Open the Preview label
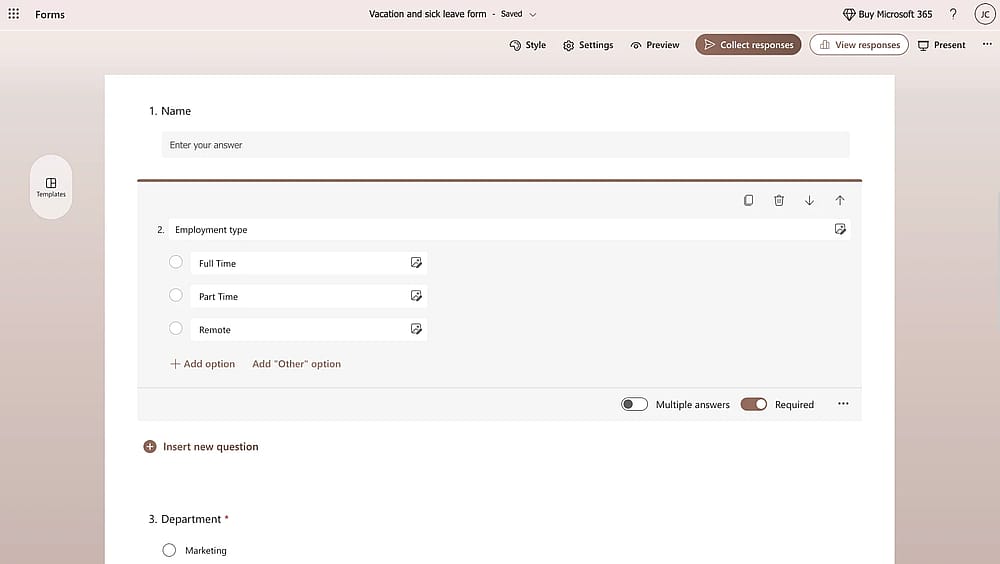The width and height of the screenshot is (1000, 564). (663, 45)
